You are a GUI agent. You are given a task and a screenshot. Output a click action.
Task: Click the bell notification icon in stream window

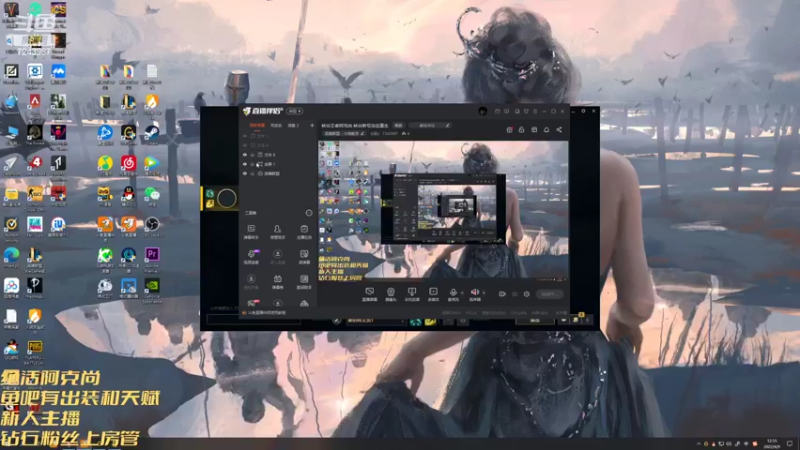(546, 130)
